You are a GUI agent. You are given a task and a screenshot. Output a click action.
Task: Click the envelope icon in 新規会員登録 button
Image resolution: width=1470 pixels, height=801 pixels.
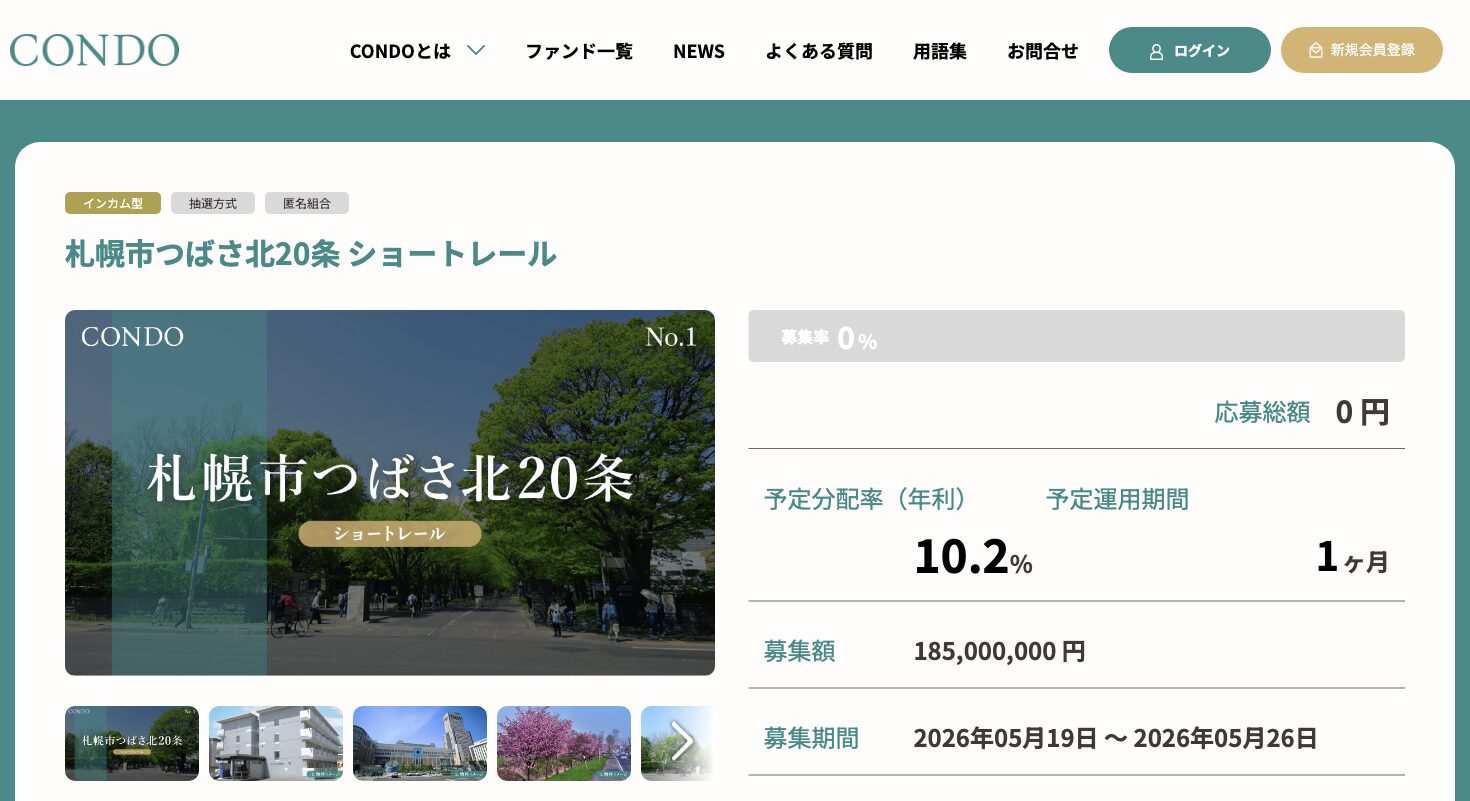[1316, 50]
